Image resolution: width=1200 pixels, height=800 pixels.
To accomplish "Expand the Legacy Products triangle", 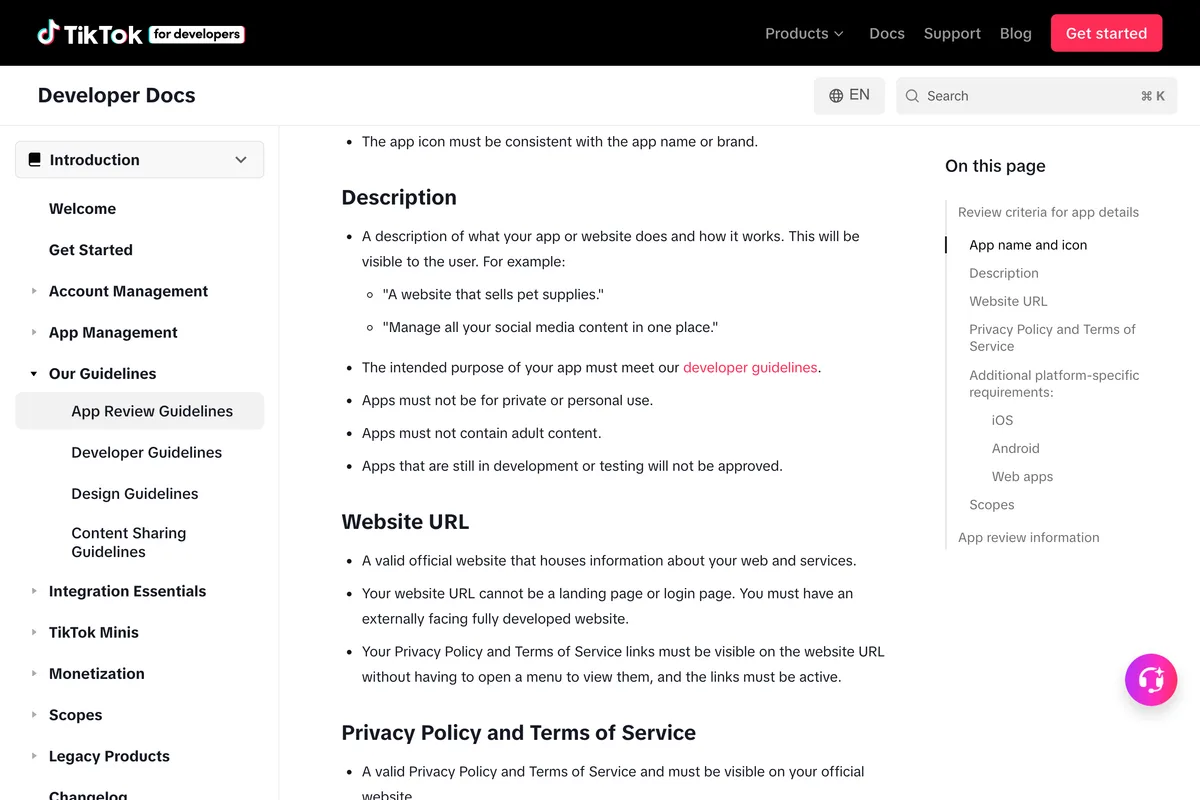I will coord(34,756).
